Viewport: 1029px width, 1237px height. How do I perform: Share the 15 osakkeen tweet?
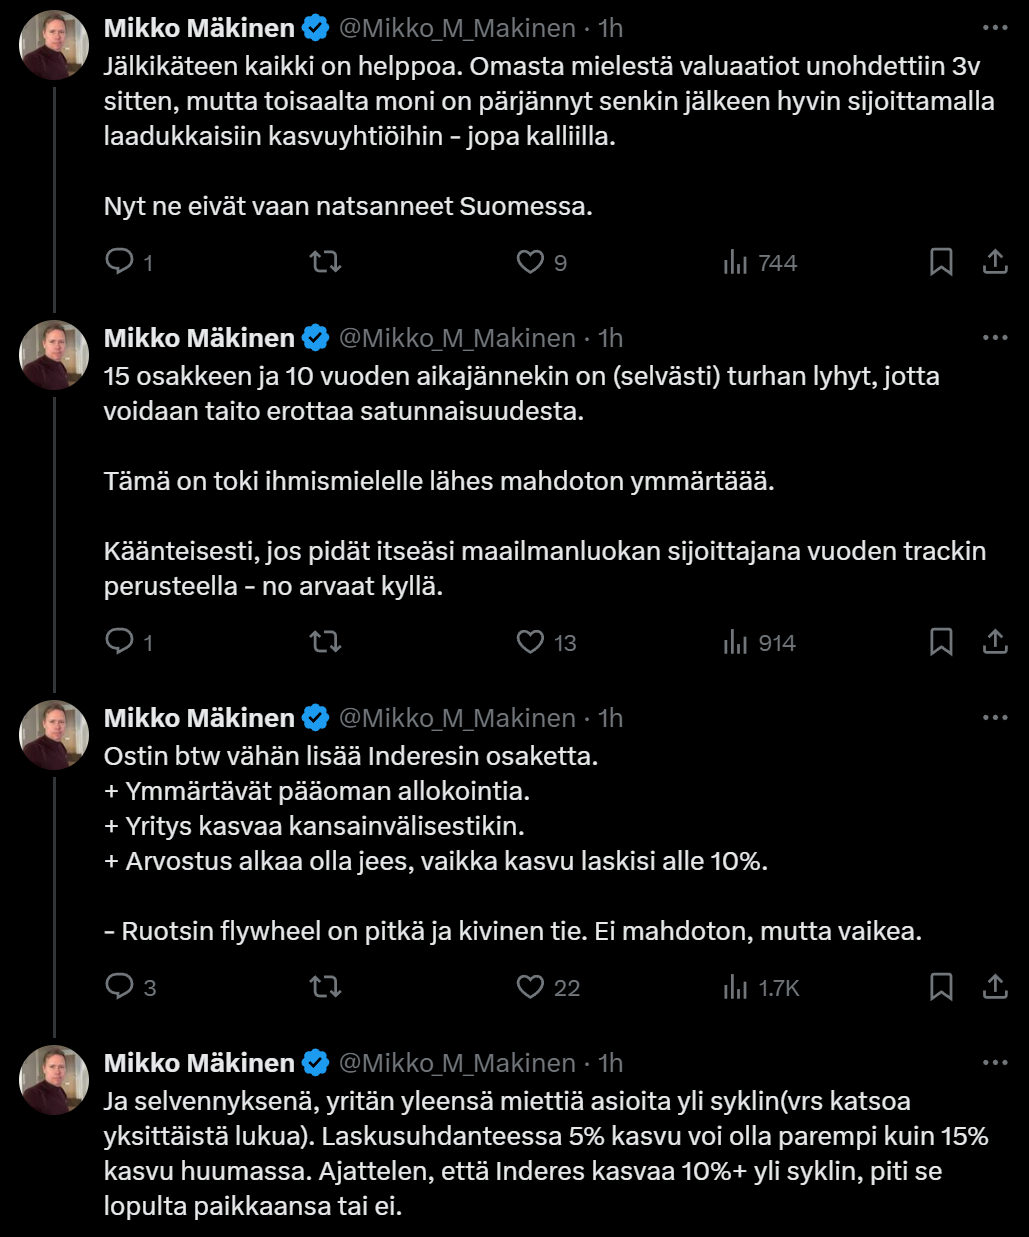point(995,642)
